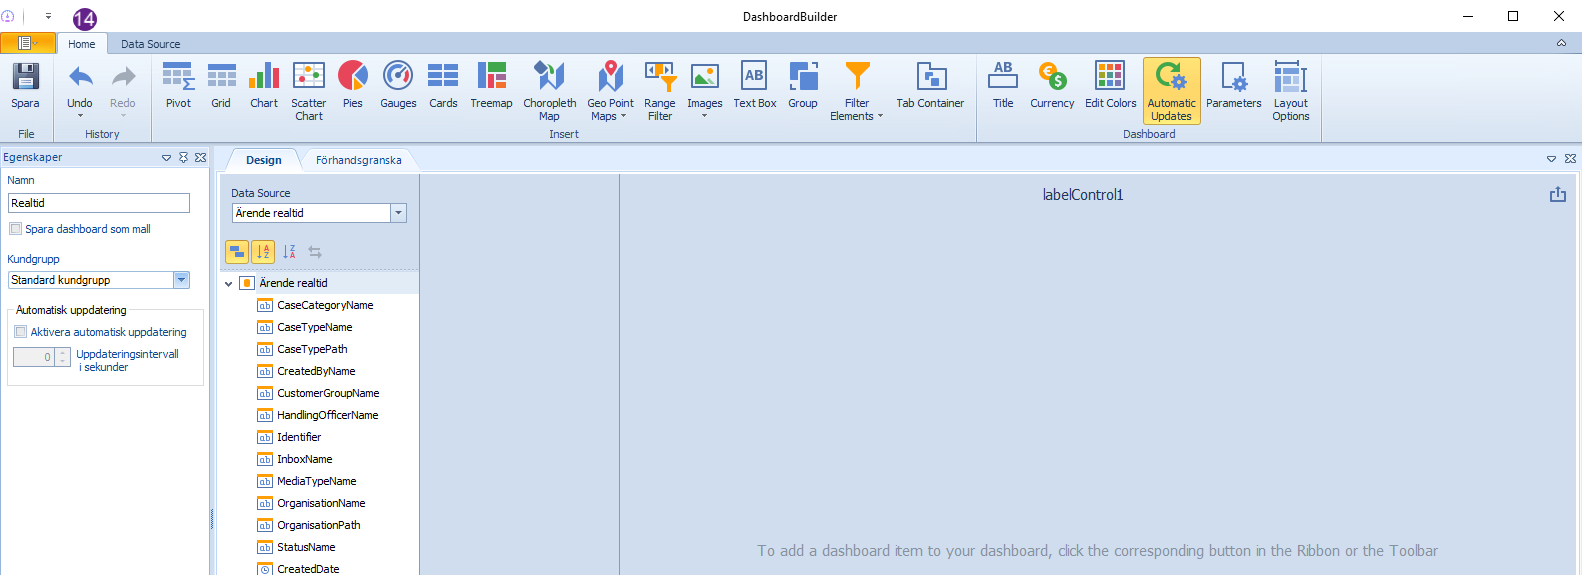Image resolution: width=1583 pixels, height=575 pixels.
Task: Insert a Grid dashboard item
Action: pyautogui.click(x=221, y=86)
